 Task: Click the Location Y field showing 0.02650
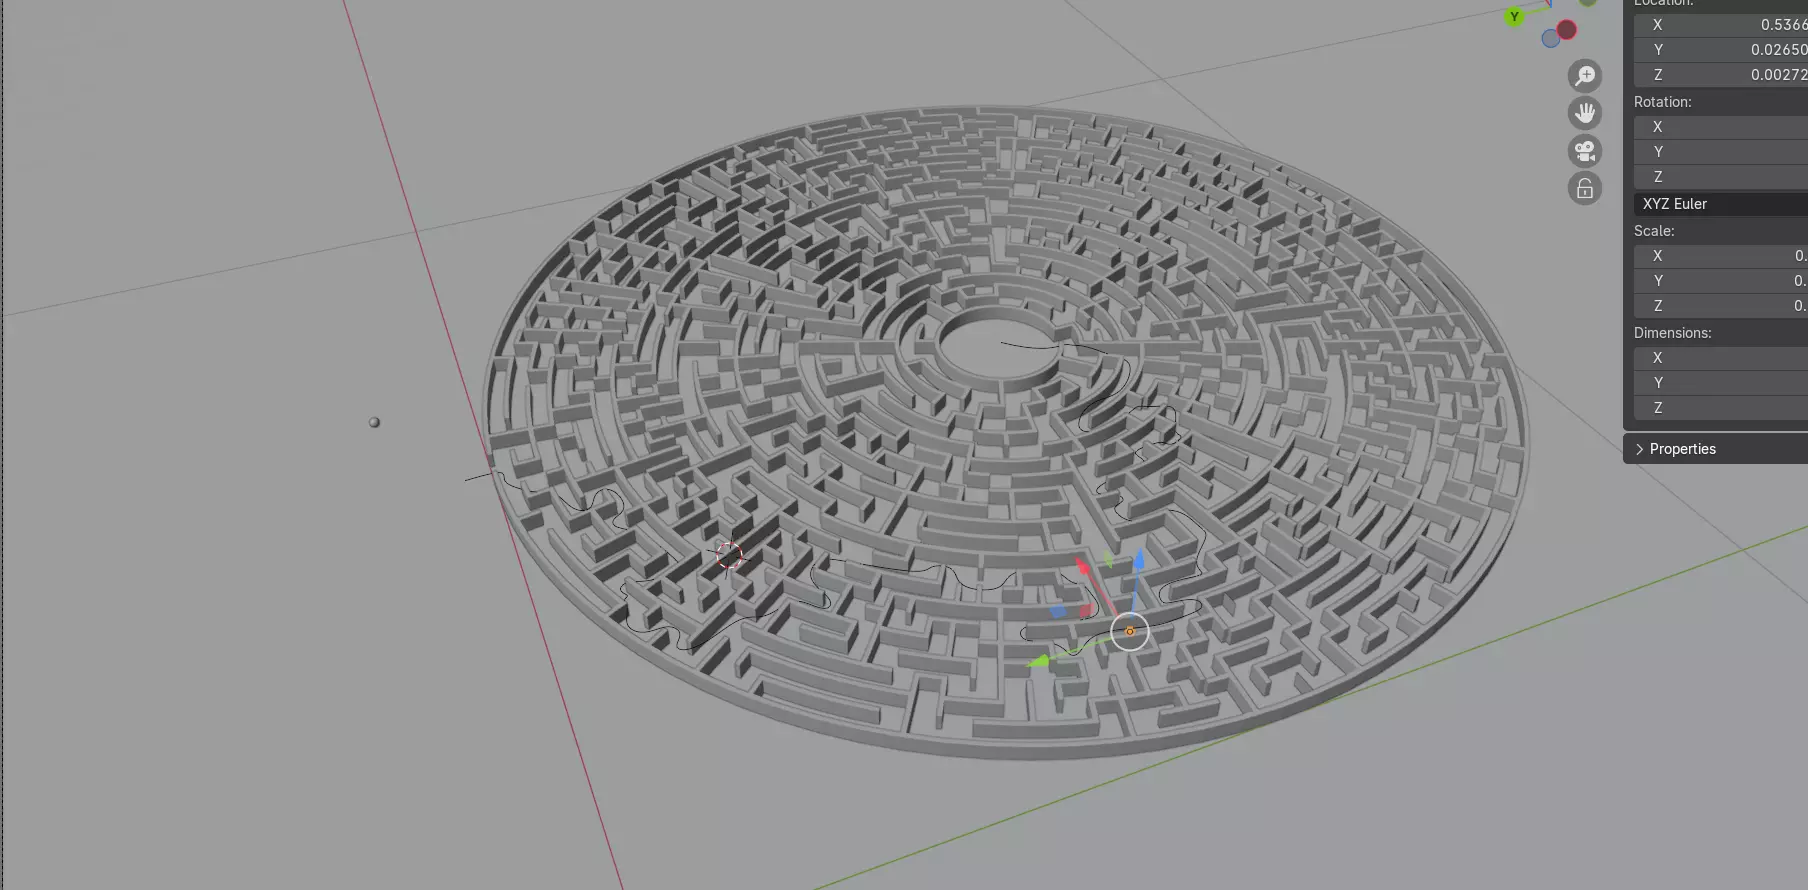tap(1720, 49)
